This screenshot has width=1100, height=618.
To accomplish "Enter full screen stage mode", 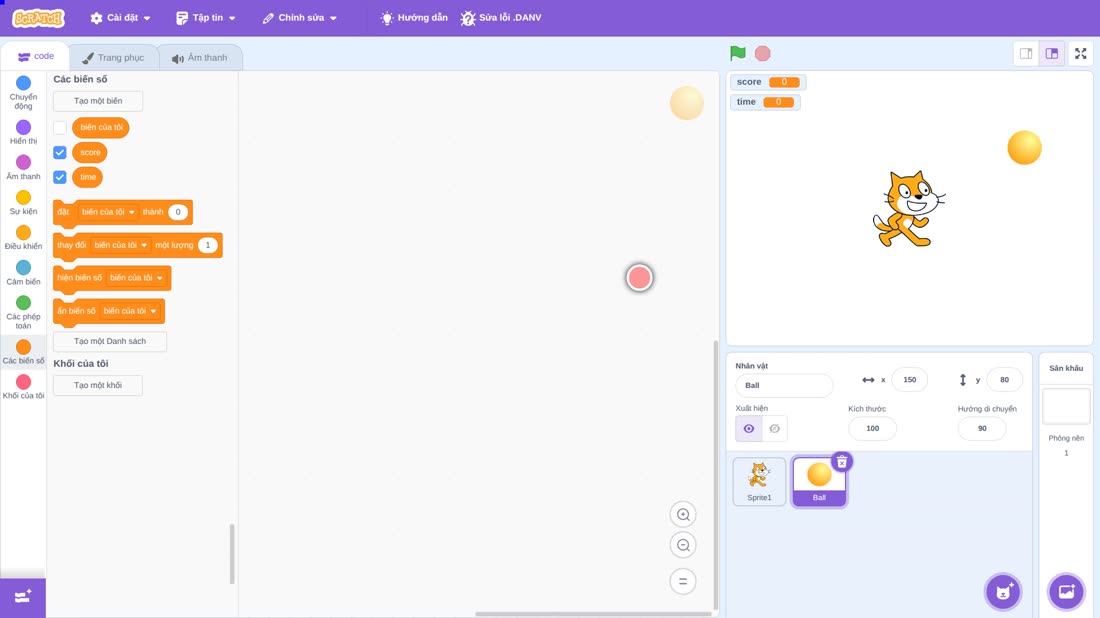I will click(x=1080, y=53).
